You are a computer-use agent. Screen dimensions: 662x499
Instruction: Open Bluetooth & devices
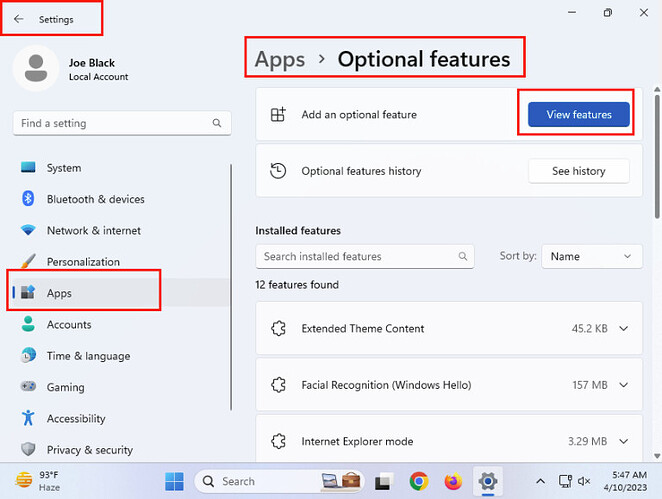pyautogui.click(x=95, y=199)
